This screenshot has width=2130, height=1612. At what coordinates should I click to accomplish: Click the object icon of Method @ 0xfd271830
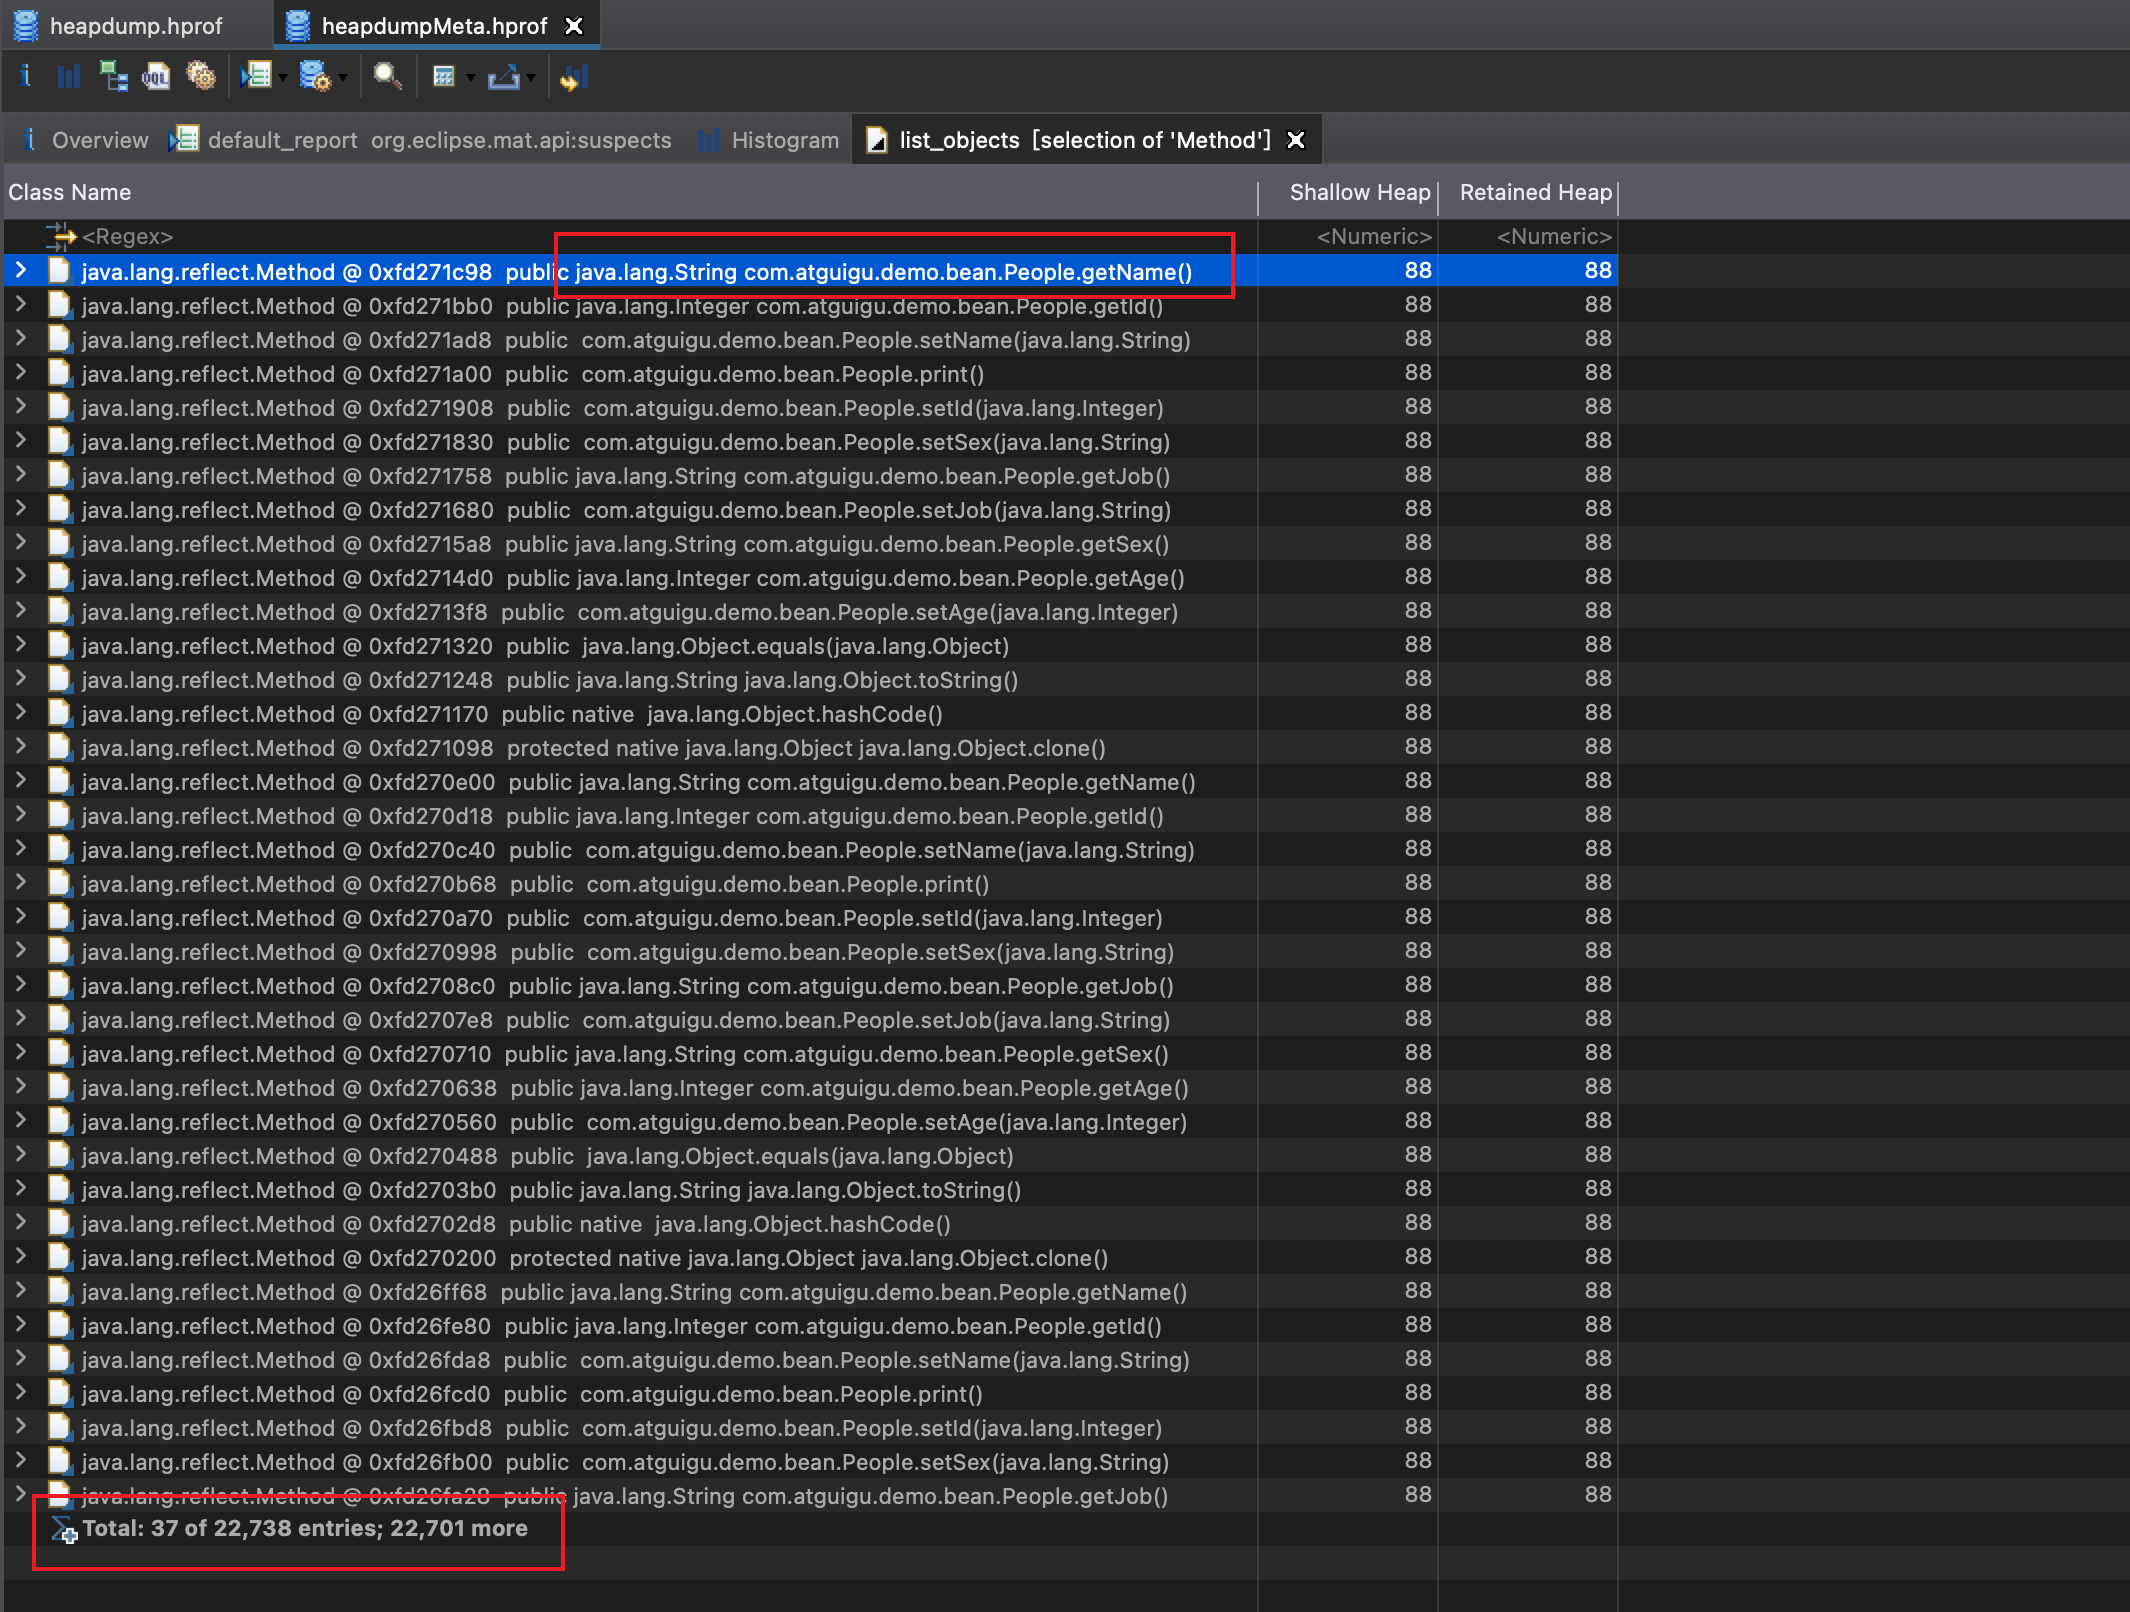pyautogui.click(x=60, y=441)
